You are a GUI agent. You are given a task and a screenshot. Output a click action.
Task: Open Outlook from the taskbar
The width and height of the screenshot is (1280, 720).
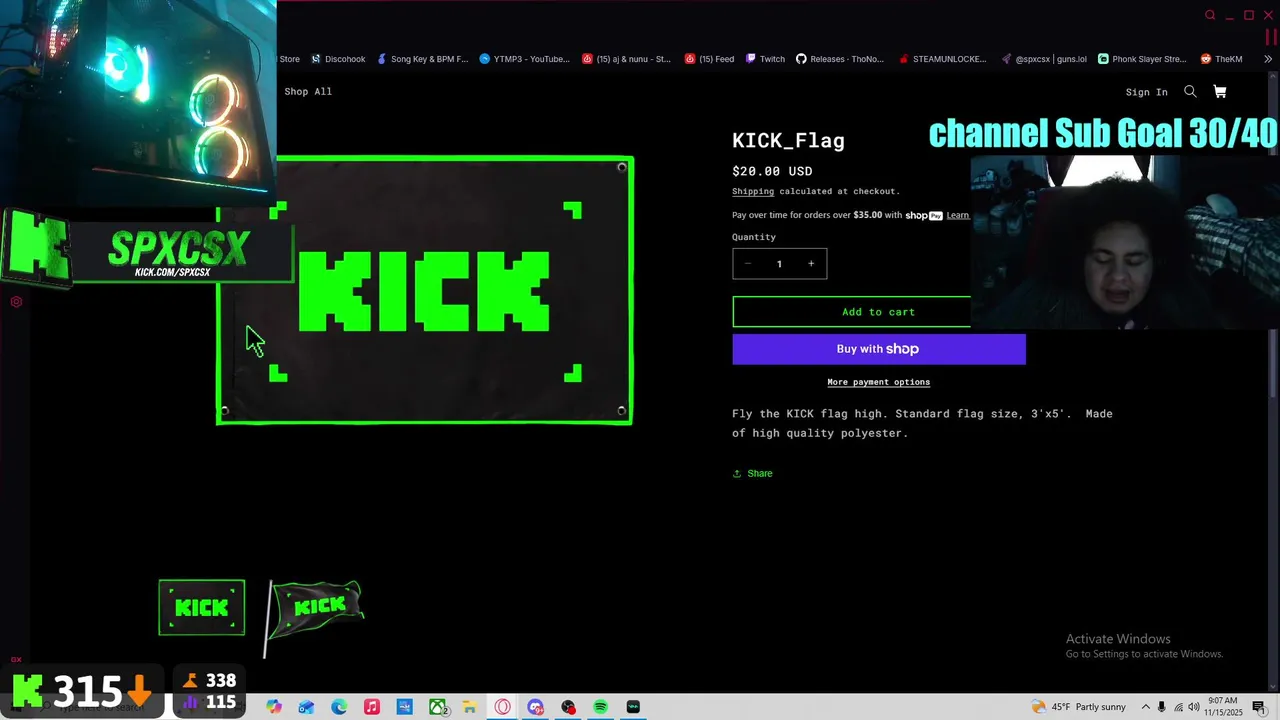(x=306, y=707)
